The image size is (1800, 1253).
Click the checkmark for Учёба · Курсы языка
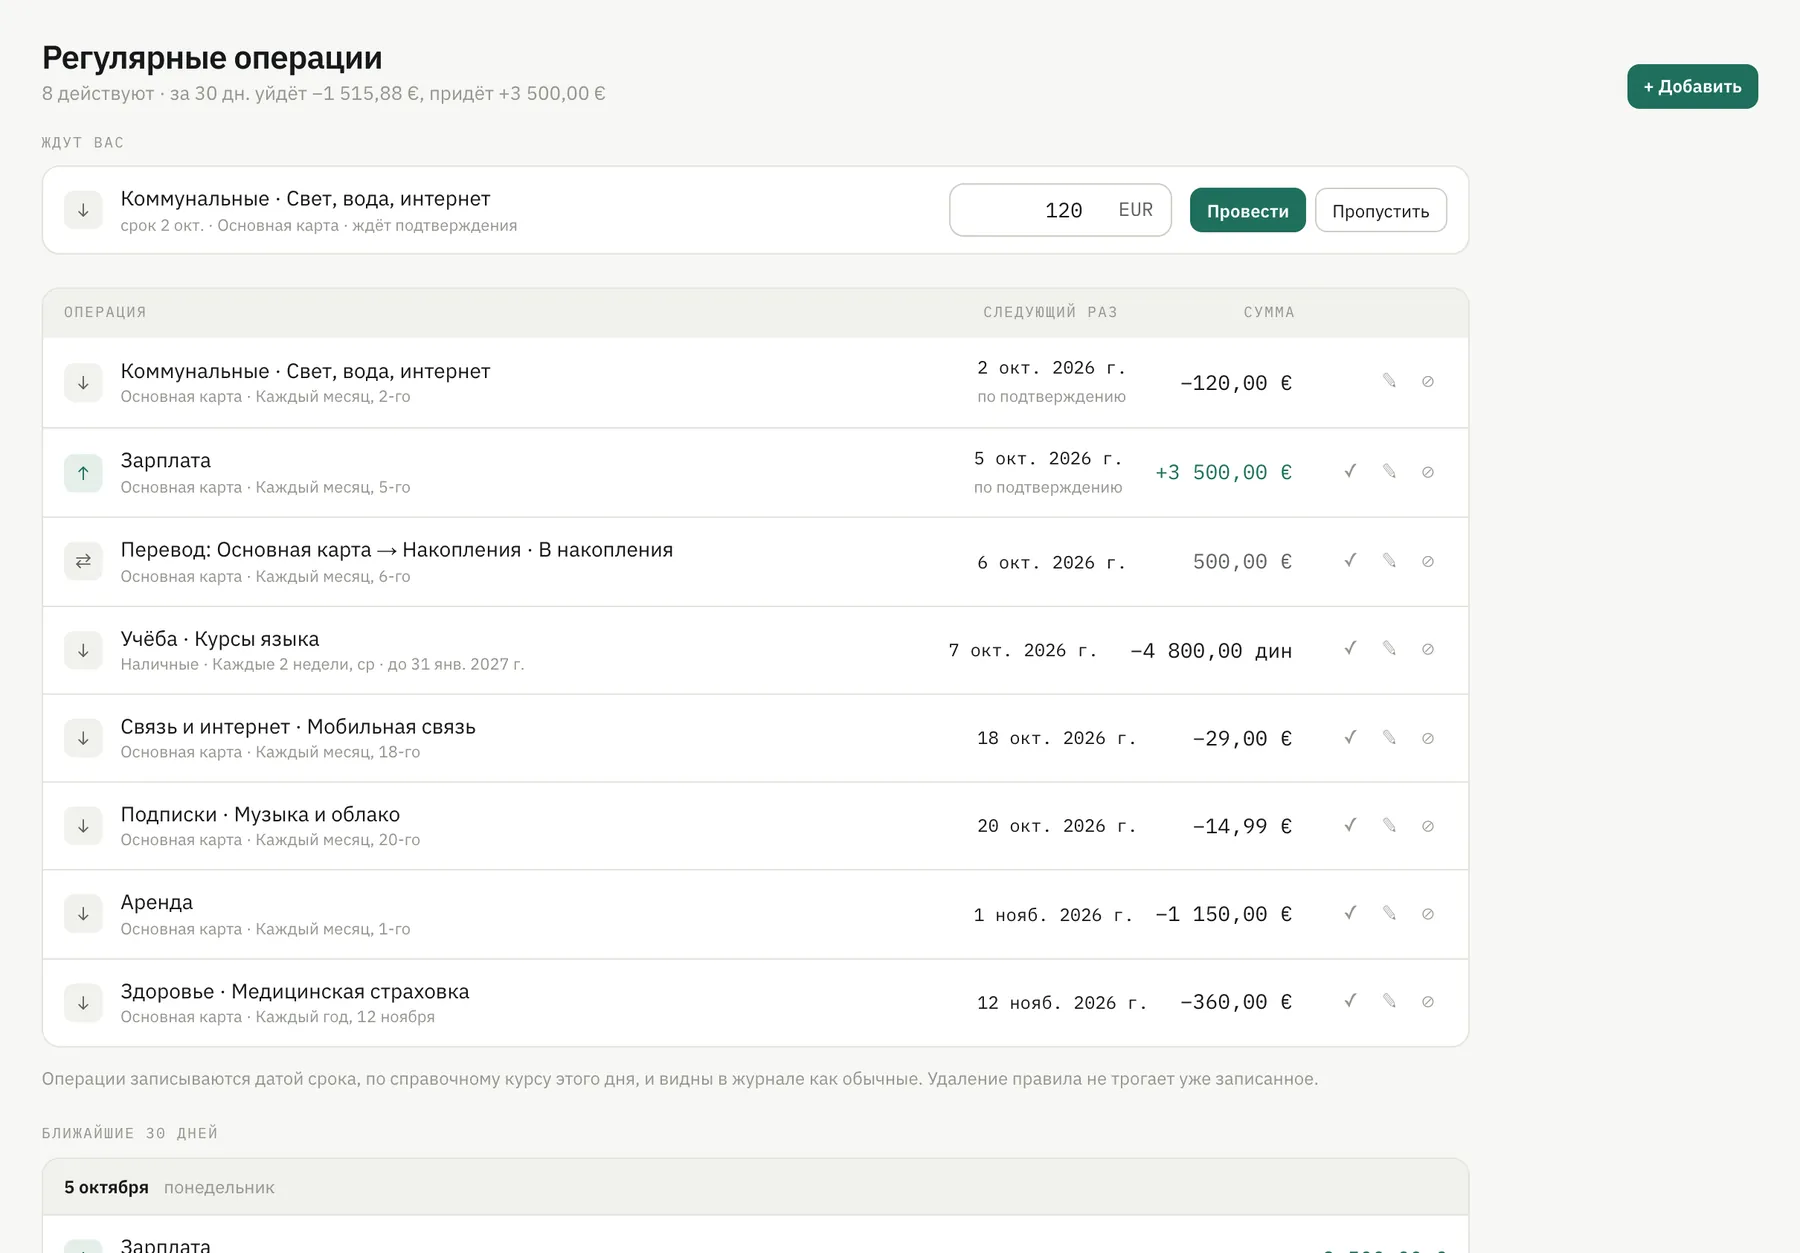pos(1350,649)
